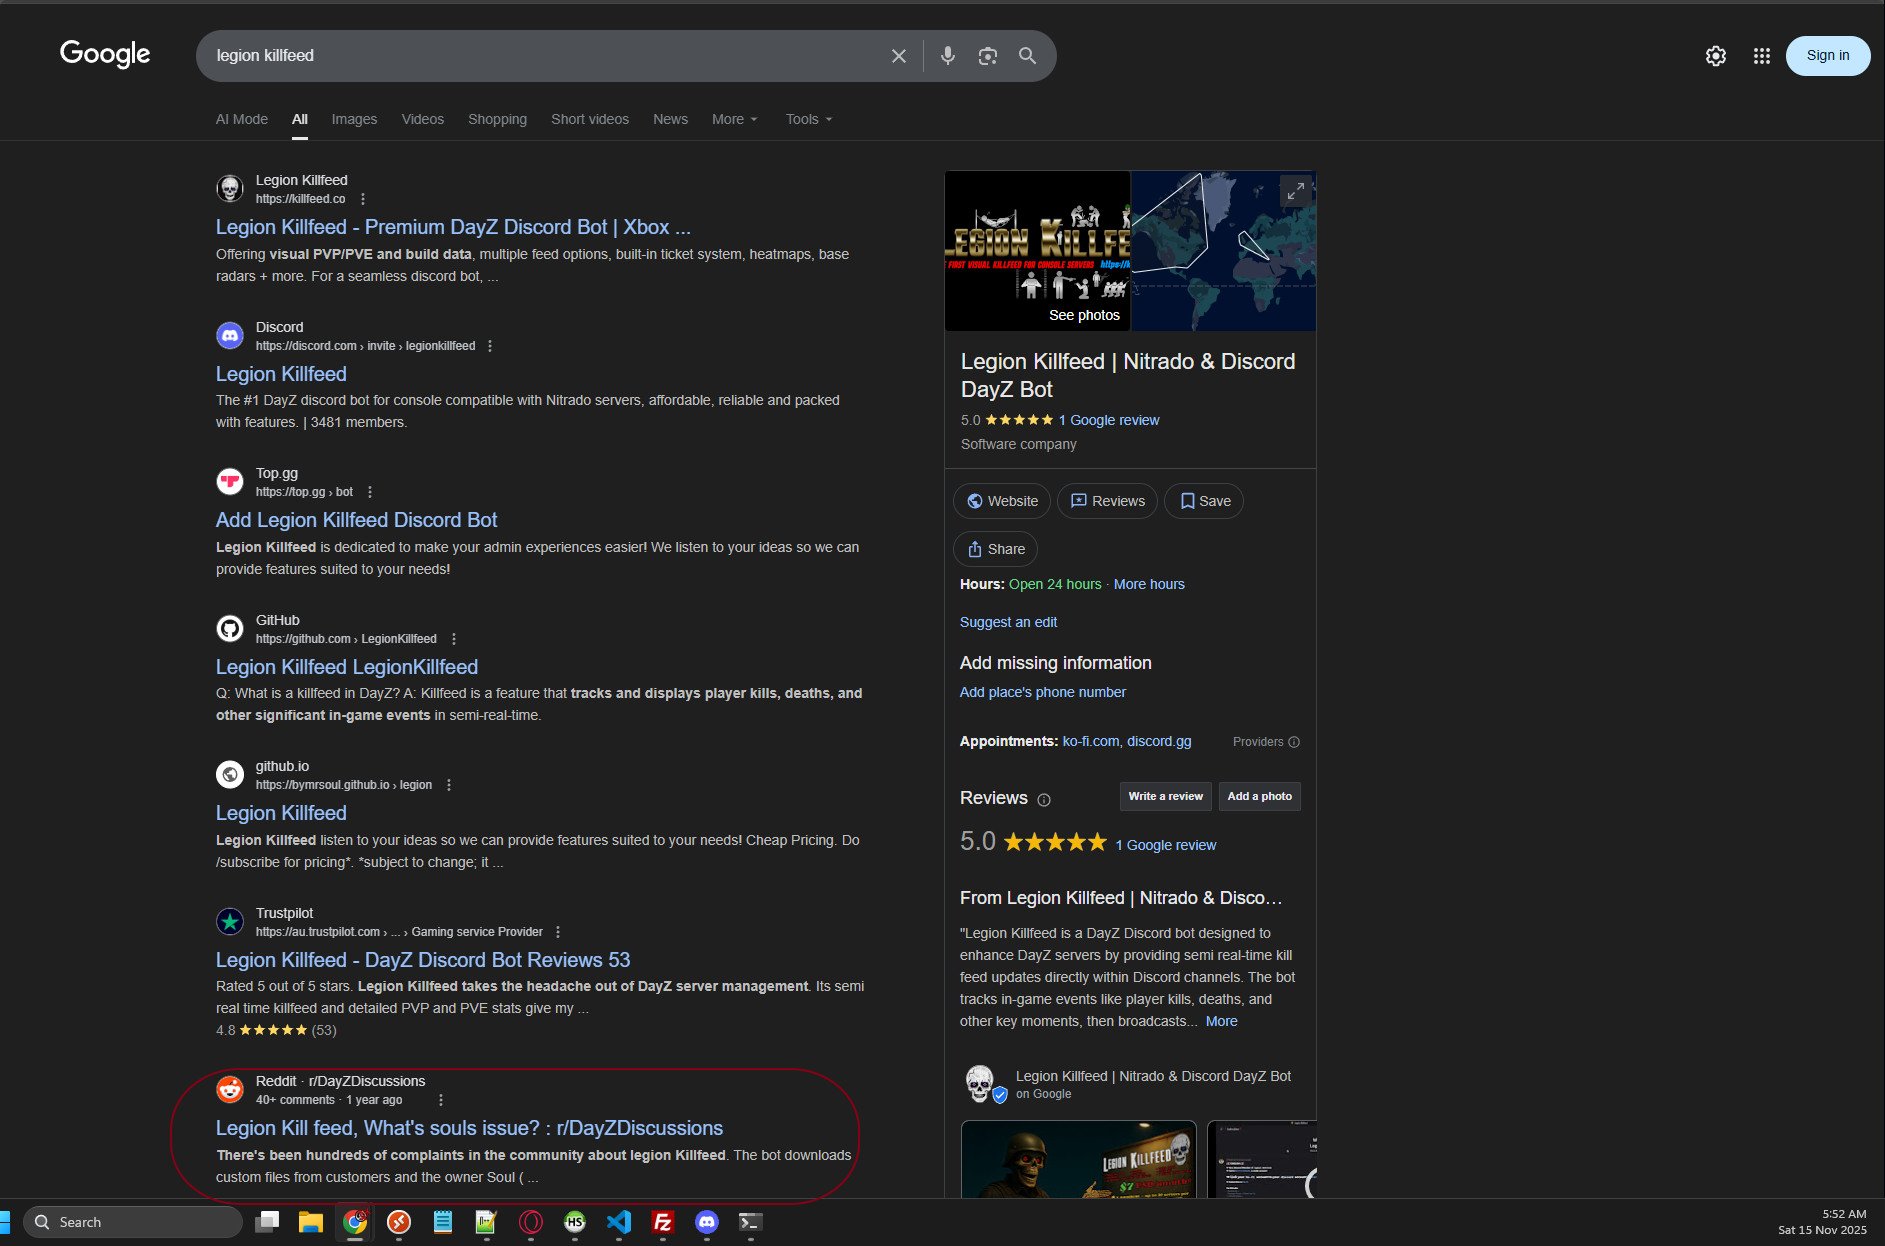Focus the Google search input field

click(x=545, y=56)
